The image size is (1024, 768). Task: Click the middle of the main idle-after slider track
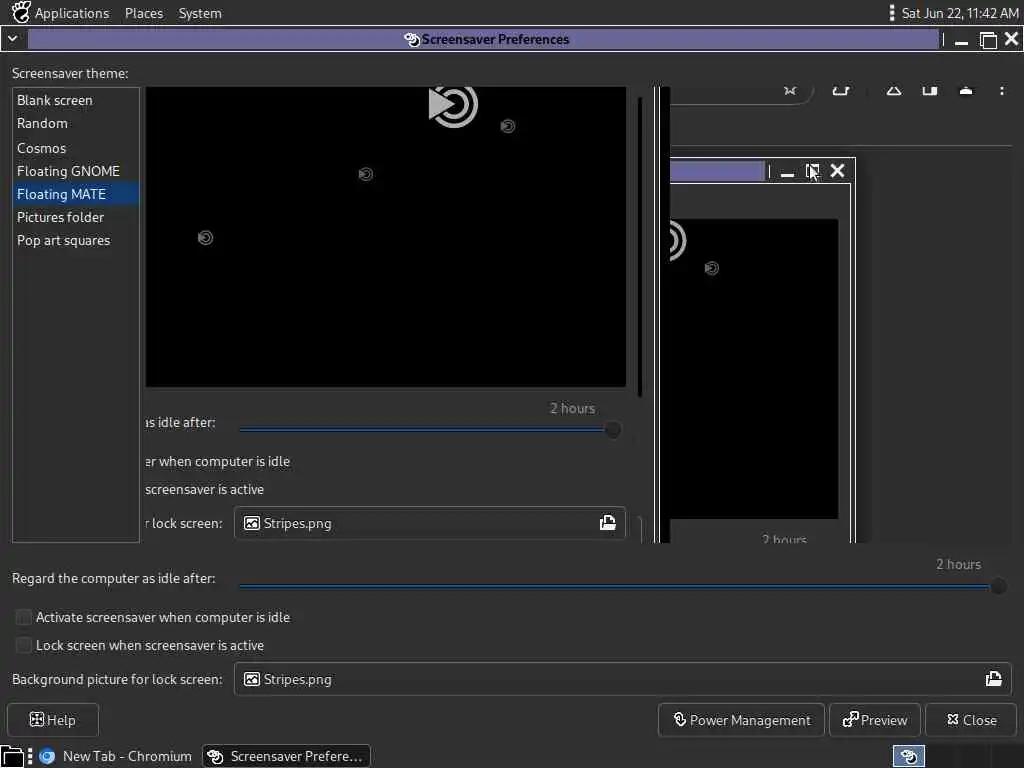coord(618,586)
